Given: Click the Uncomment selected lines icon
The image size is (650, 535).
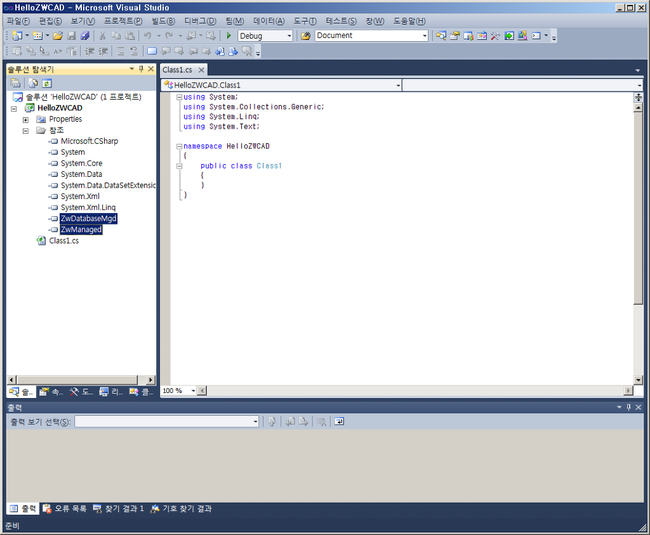Looking at the screenshot, I should (x=133, y=51).
